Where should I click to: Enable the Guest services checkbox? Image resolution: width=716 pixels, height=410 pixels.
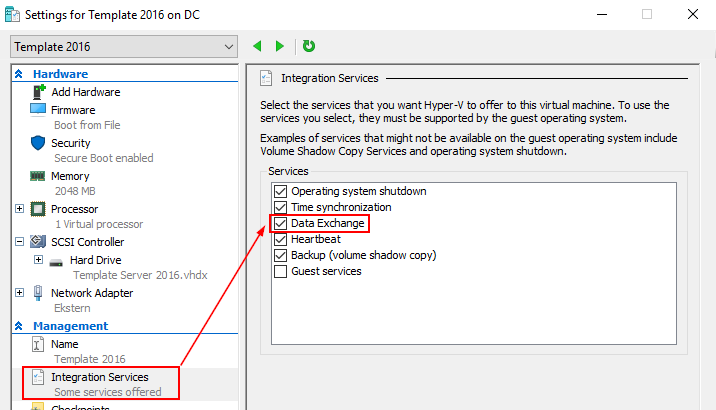[280, 271]
